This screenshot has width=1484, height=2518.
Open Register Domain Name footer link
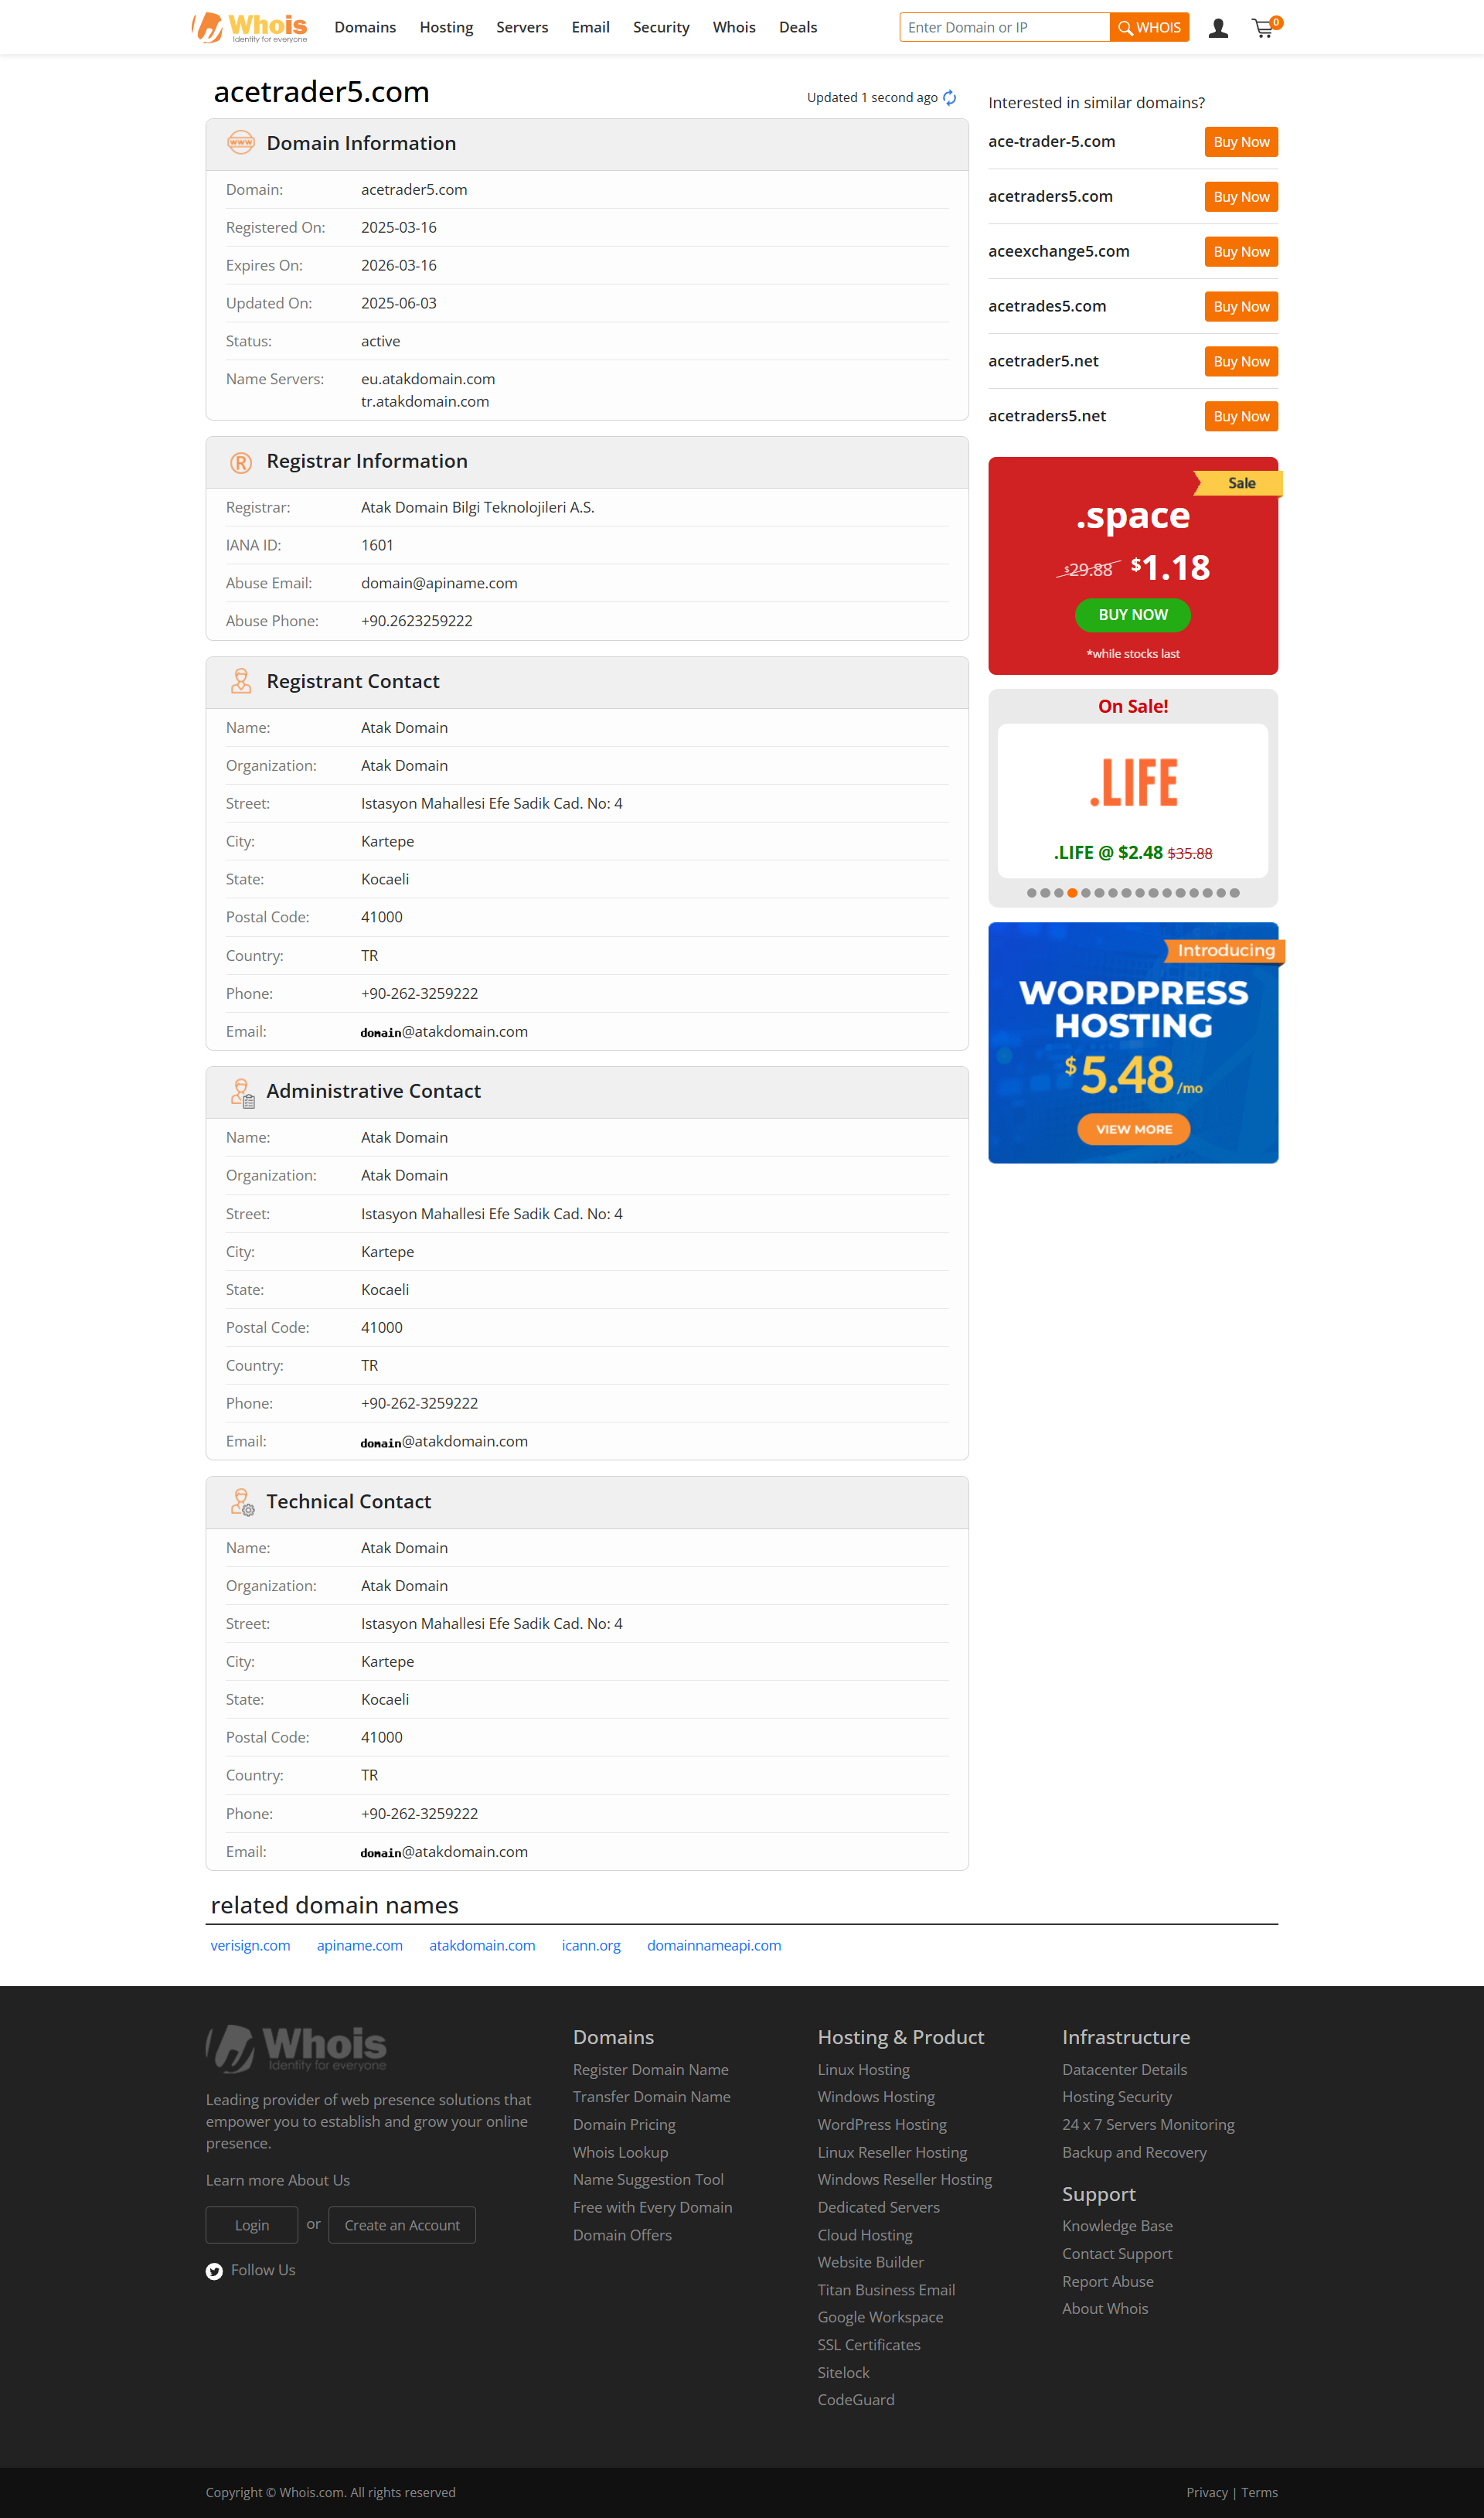(651, 2069)
